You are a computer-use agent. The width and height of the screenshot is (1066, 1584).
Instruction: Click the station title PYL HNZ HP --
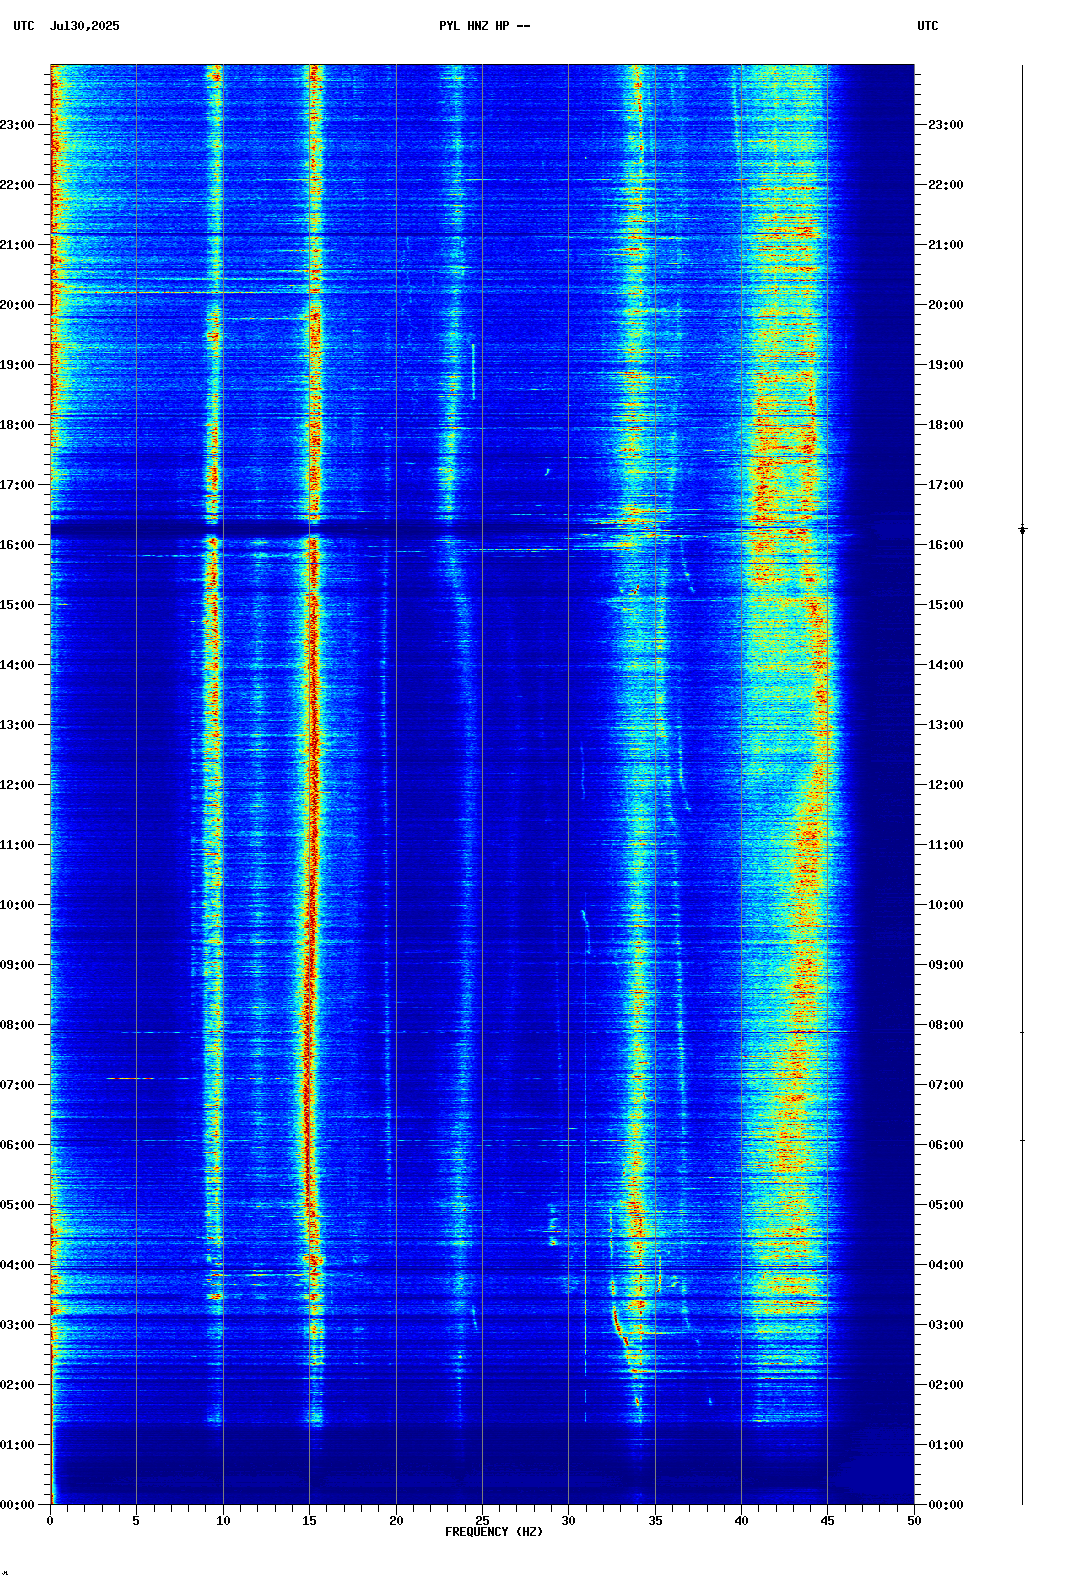[x=485, y=26]
